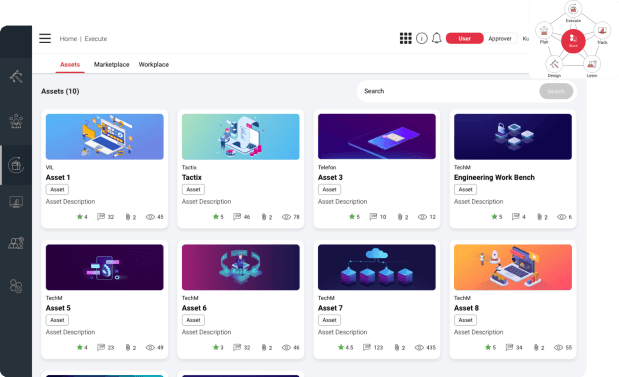This screenshot has height=377, width=619.
Task: Click Asset 1 comments icon
Action: click(101, 216)
